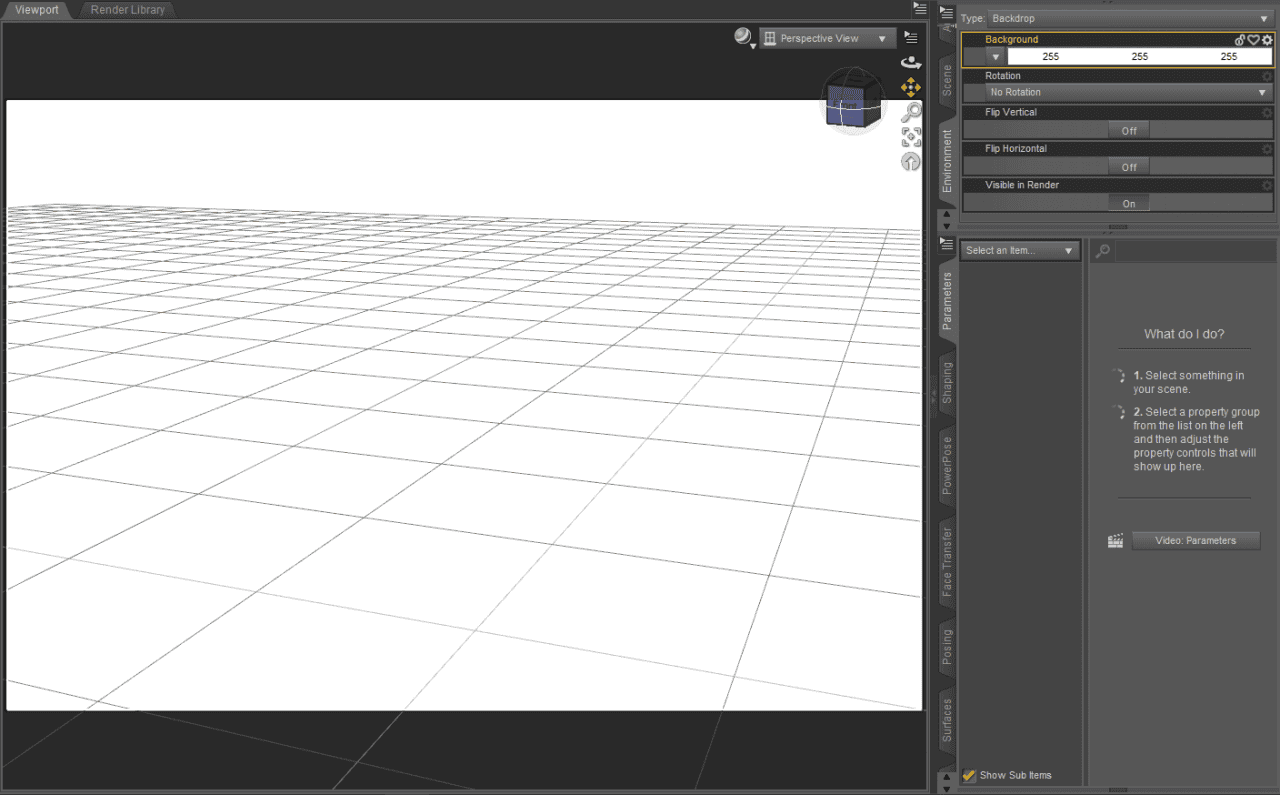Screen dimensions: 1280x795
Task: Click the Video: Parameters button
Action: (x=1196, y=540)
